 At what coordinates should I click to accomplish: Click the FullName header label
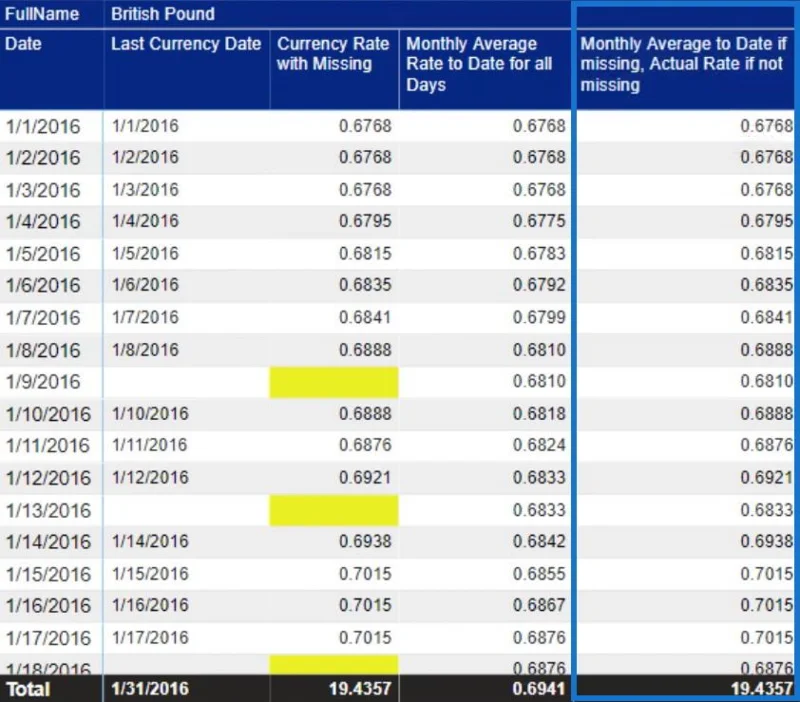42,14
